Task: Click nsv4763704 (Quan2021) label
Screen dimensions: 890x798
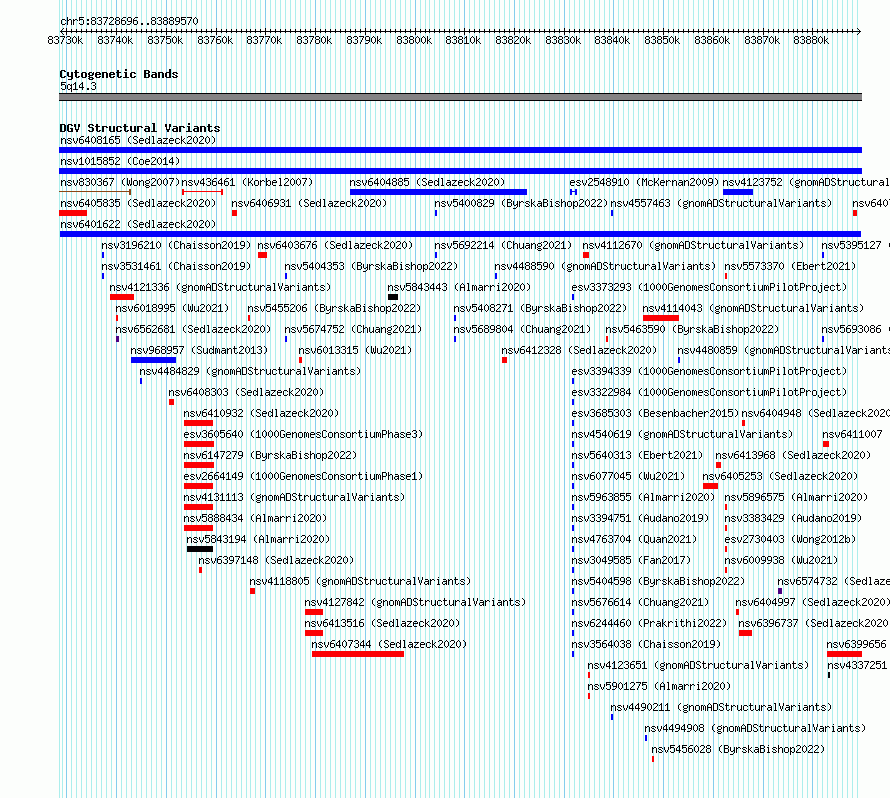Action: click(633, 539)
